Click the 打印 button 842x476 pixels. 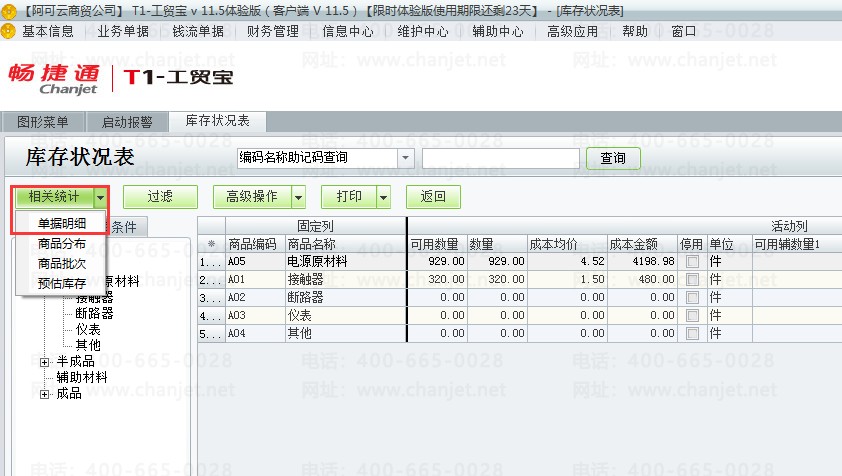(x=349, y=197)
